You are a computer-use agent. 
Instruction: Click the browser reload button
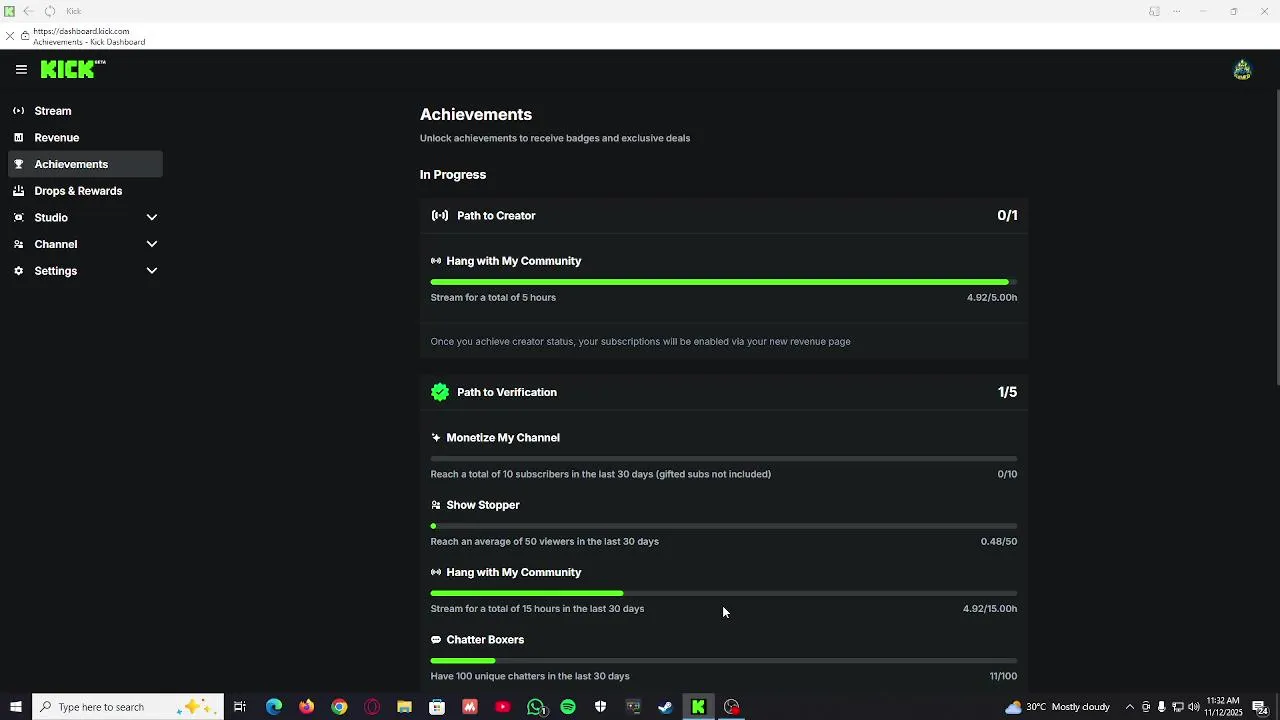pyautogui.click(x=50, y=11)
